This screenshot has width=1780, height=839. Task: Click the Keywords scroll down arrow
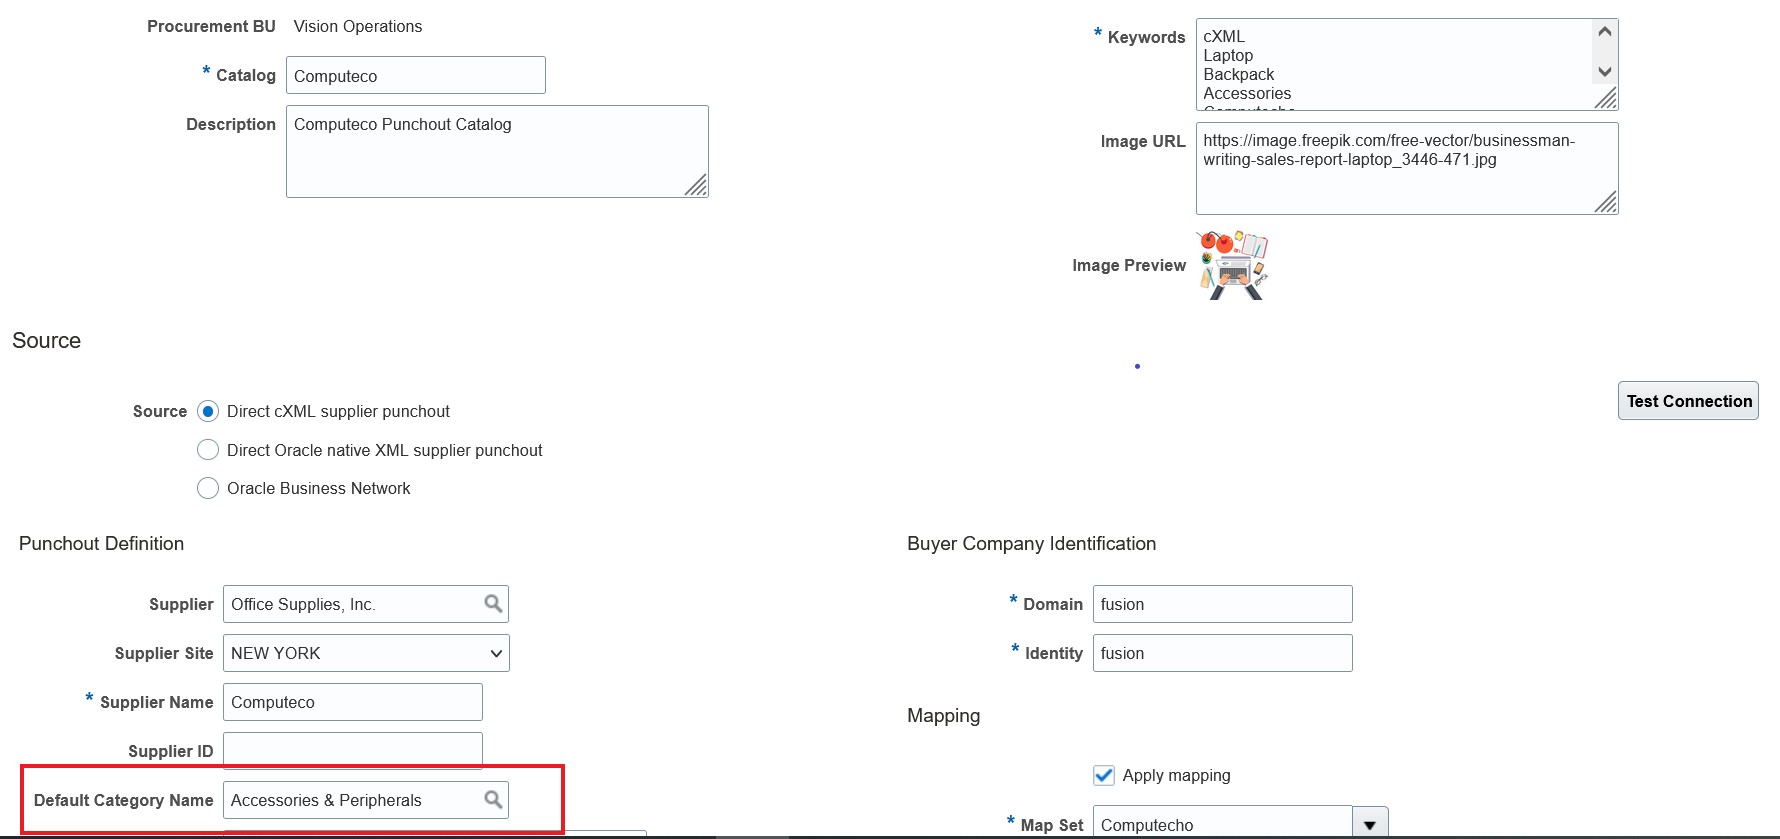click(1605, 72)
